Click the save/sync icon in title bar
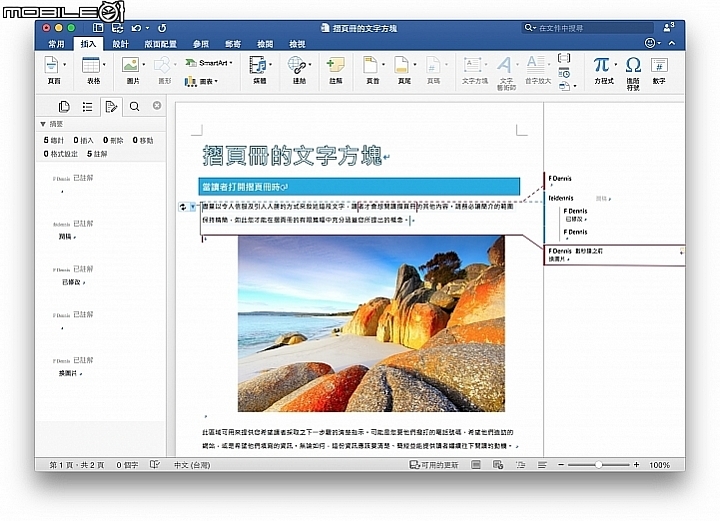Image resolution: width=720 pixels, height=521 pixels. click(118, 28)
